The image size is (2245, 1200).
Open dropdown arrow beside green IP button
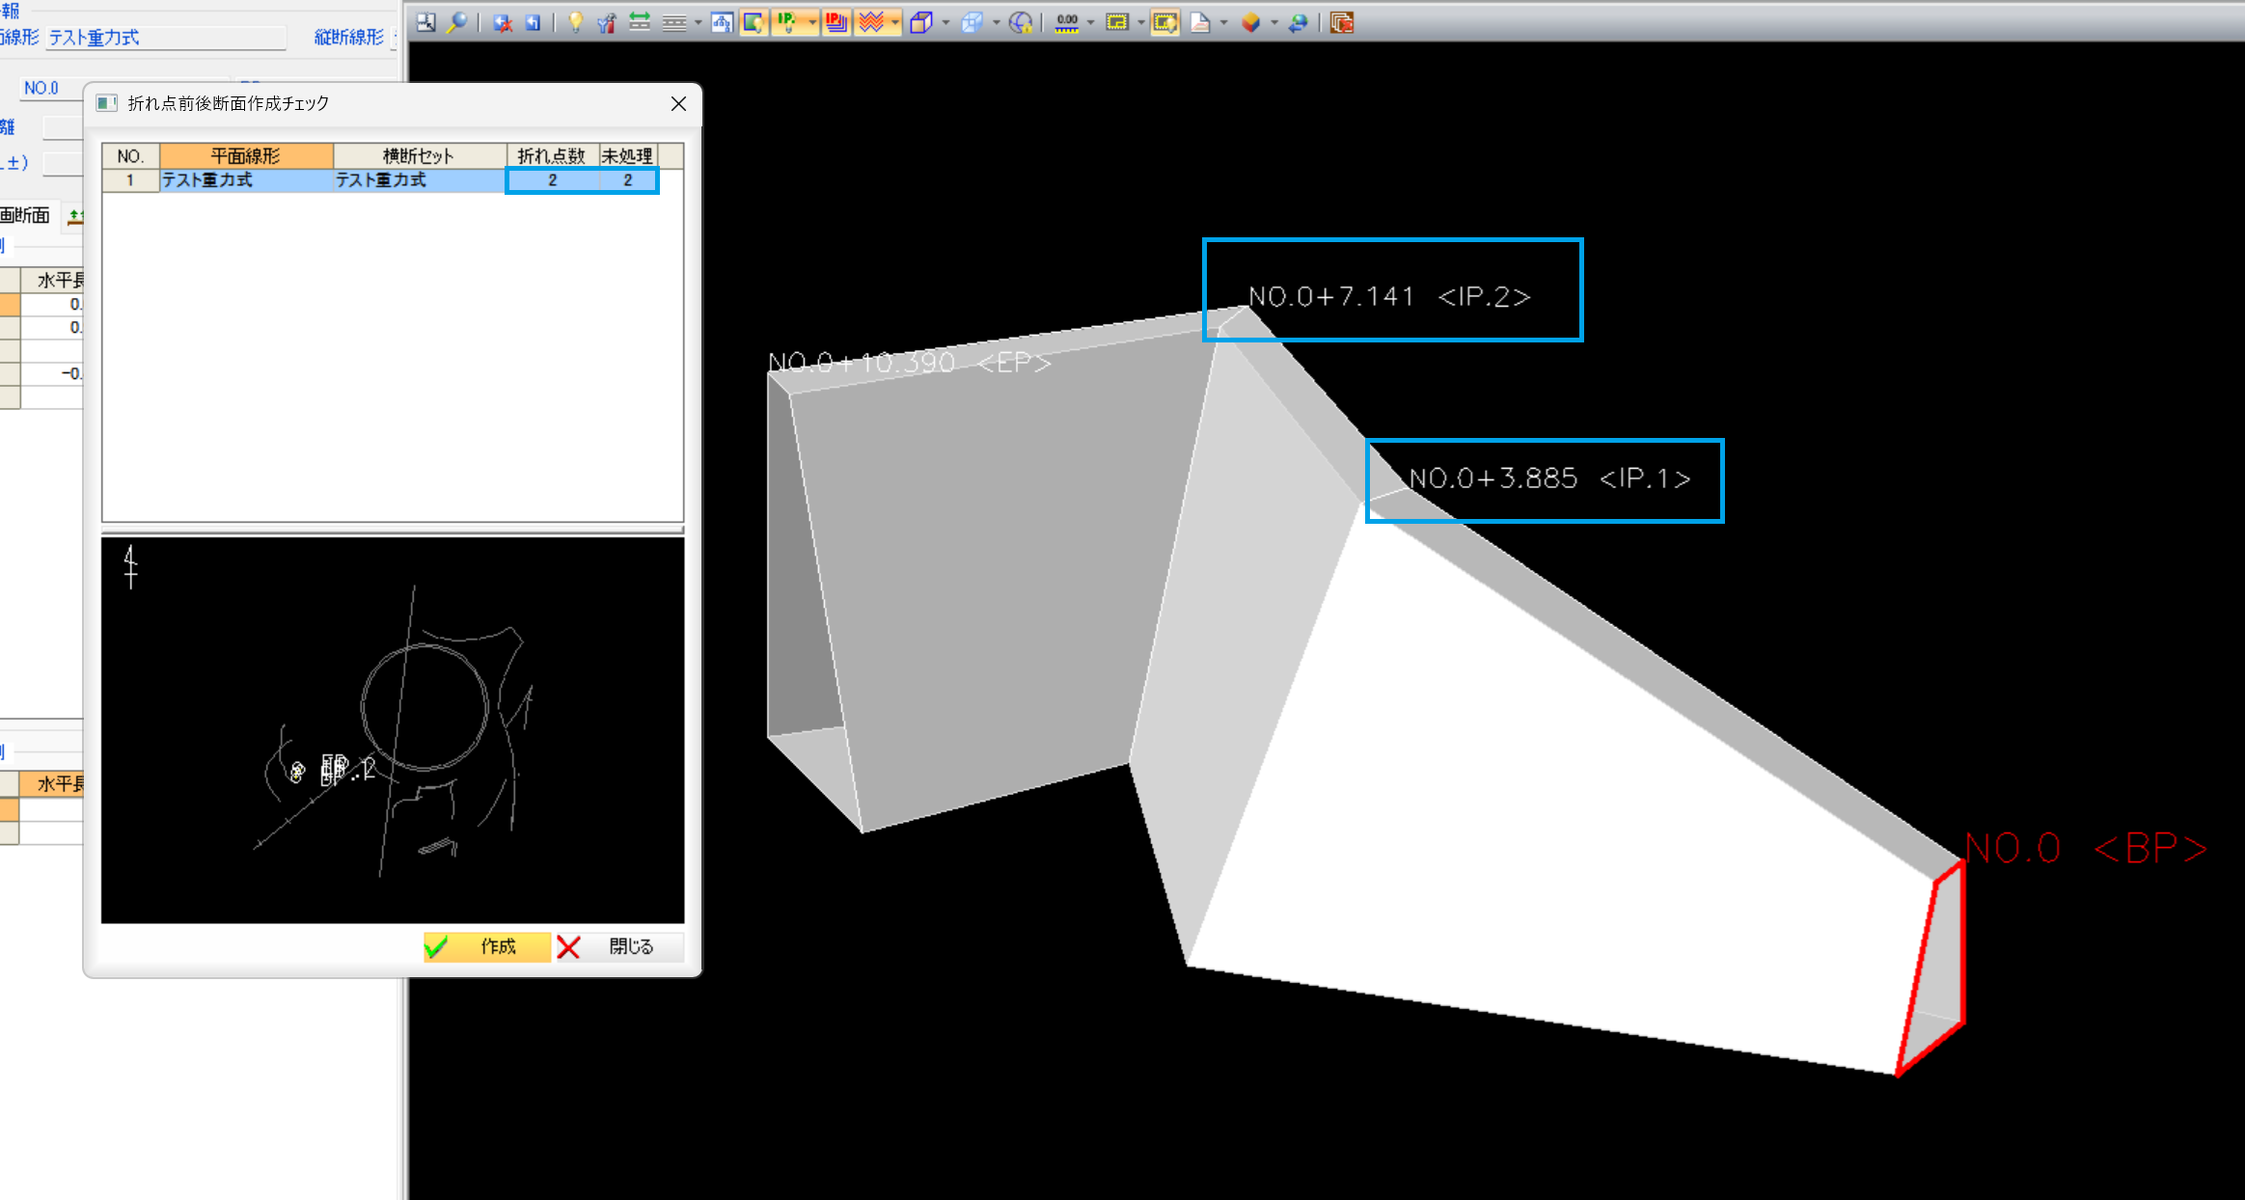[812, 22]
